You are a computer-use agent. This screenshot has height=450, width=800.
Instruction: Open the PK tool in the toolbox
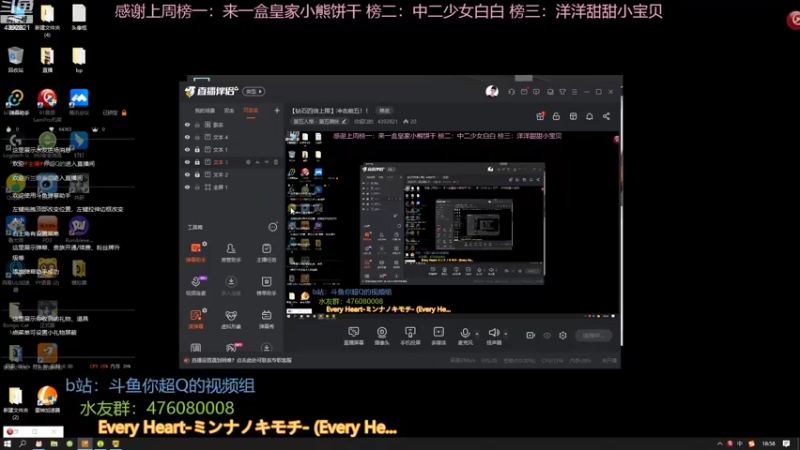[232, 347]
